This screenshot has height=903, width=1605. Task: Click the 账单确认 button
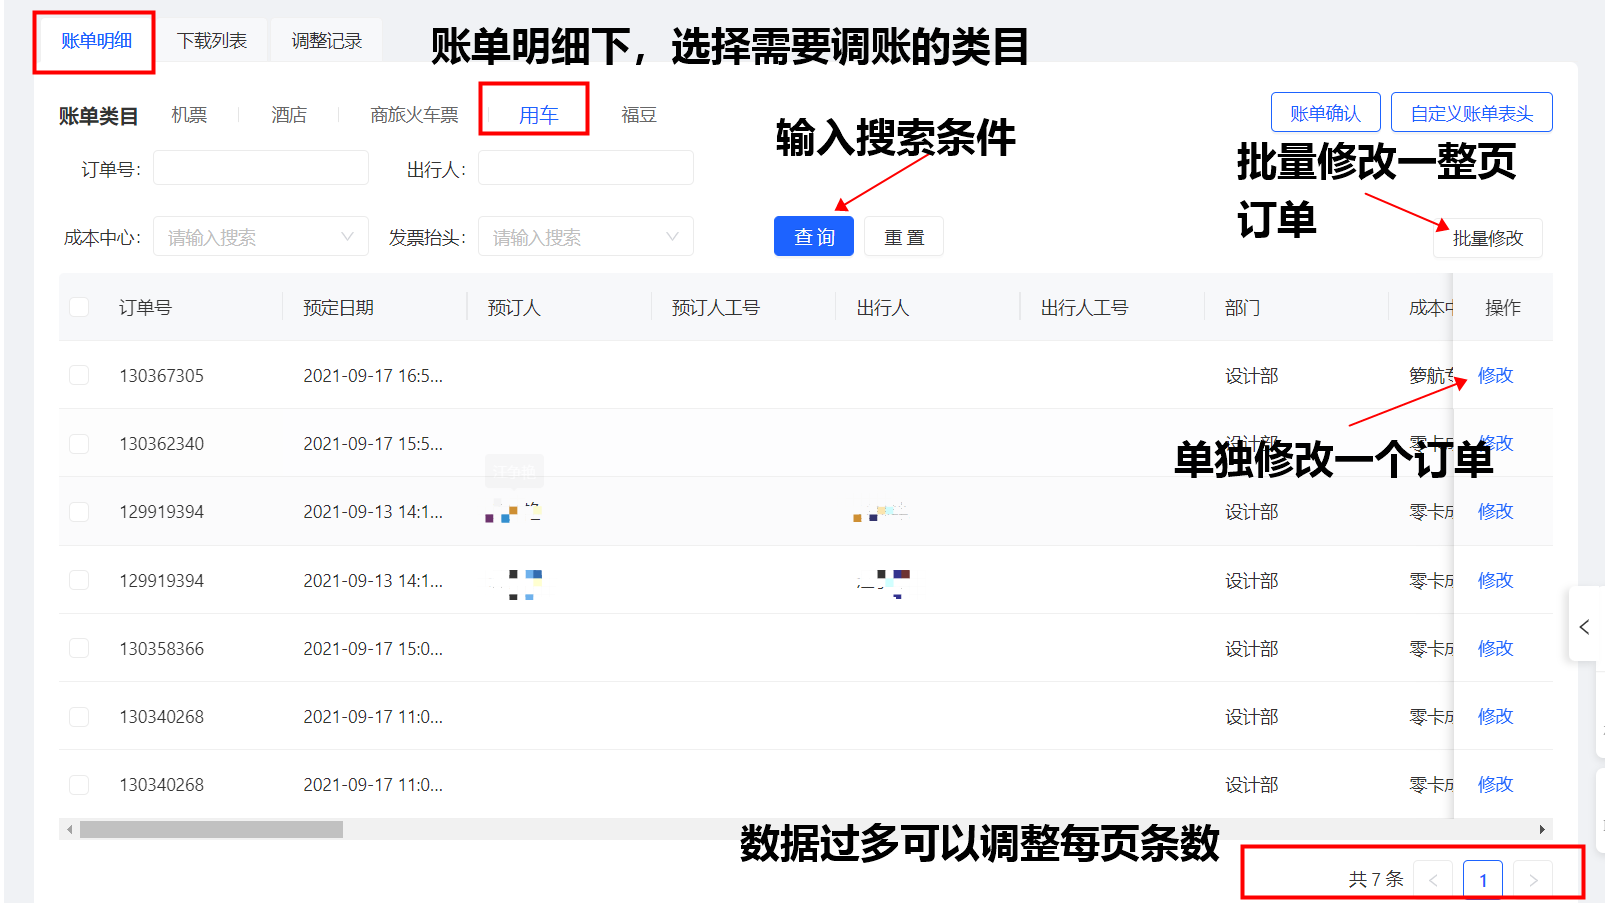1325,113
